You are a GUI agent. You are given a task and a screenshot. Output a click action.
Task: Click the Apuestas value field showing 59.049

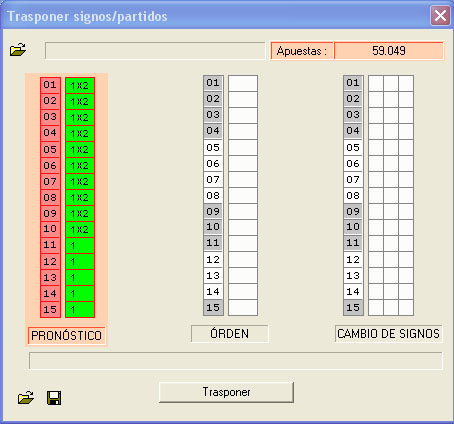(389, 51)
